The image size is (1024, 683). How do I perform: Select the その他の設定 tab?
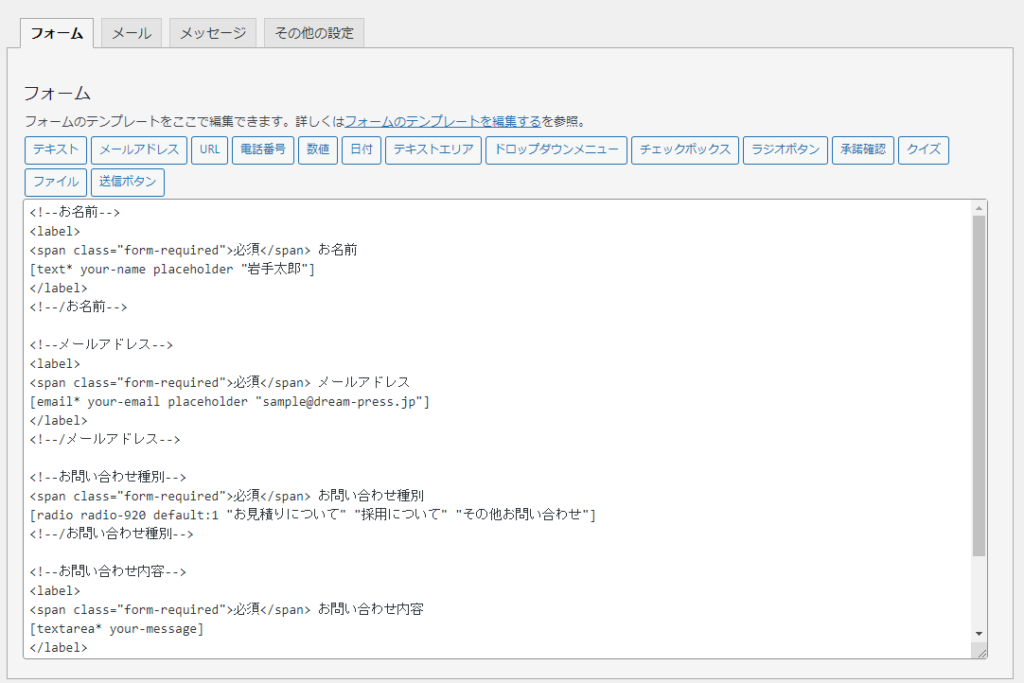[314, 33]
